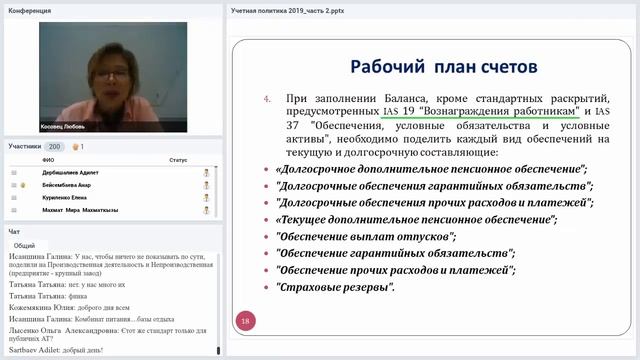640x360 pixels.
Task: Click the slide bullet "Долгосрочные обеспечения прочих расходов и платежей"
Action: pyautogui.click(x=435, y=202)
